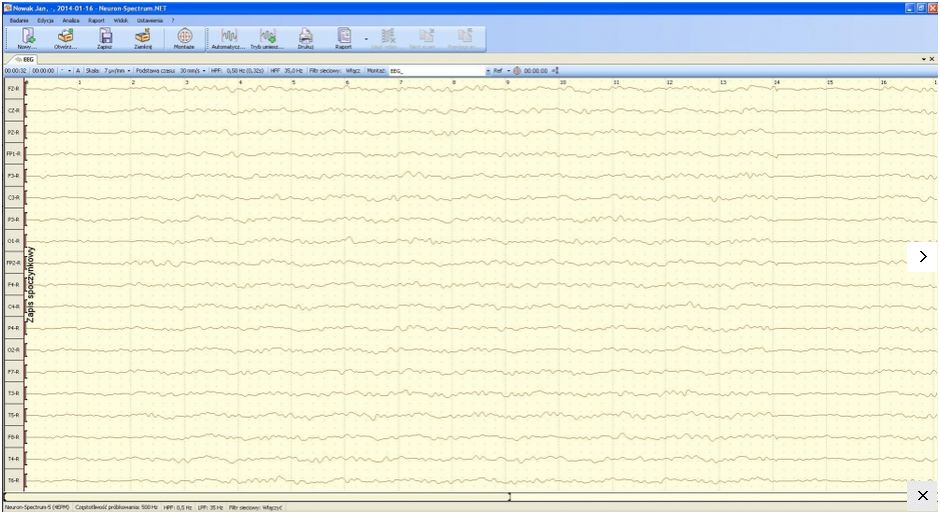Print the EEG with the Drukuj icon
The height and width of the screenshot is (514, 940).
click(306, 37)
